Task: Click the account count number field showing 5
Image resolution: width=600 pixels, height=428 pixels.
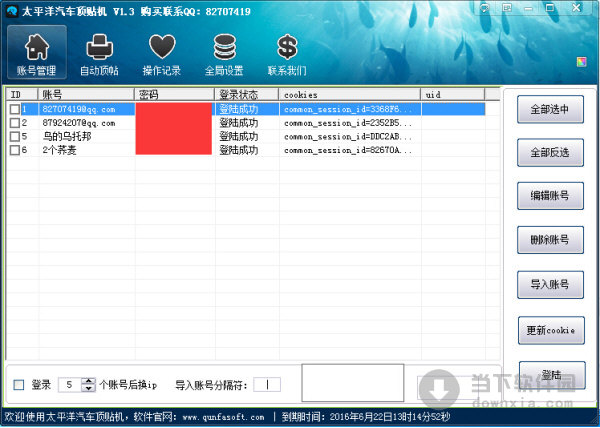Action: pyautogui.click(x=70, y=385)
